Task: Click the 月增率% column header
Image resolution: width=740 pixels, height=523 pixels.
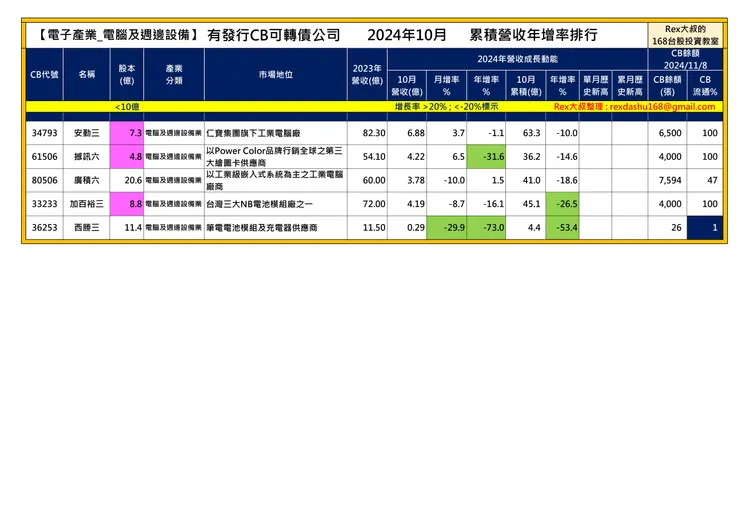Action: pos(446,85)
